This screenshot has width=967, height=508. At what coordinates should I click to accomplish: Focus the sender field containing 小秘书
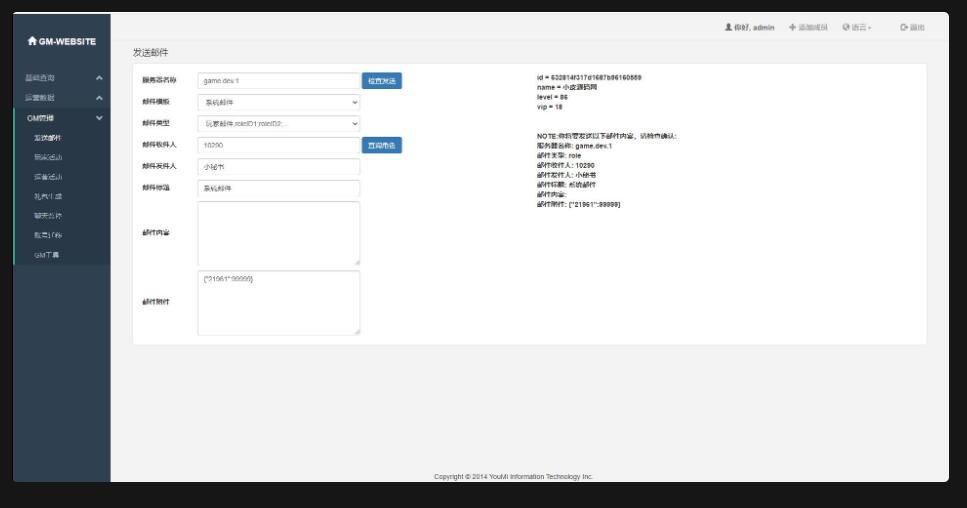(x=278, y=167)
